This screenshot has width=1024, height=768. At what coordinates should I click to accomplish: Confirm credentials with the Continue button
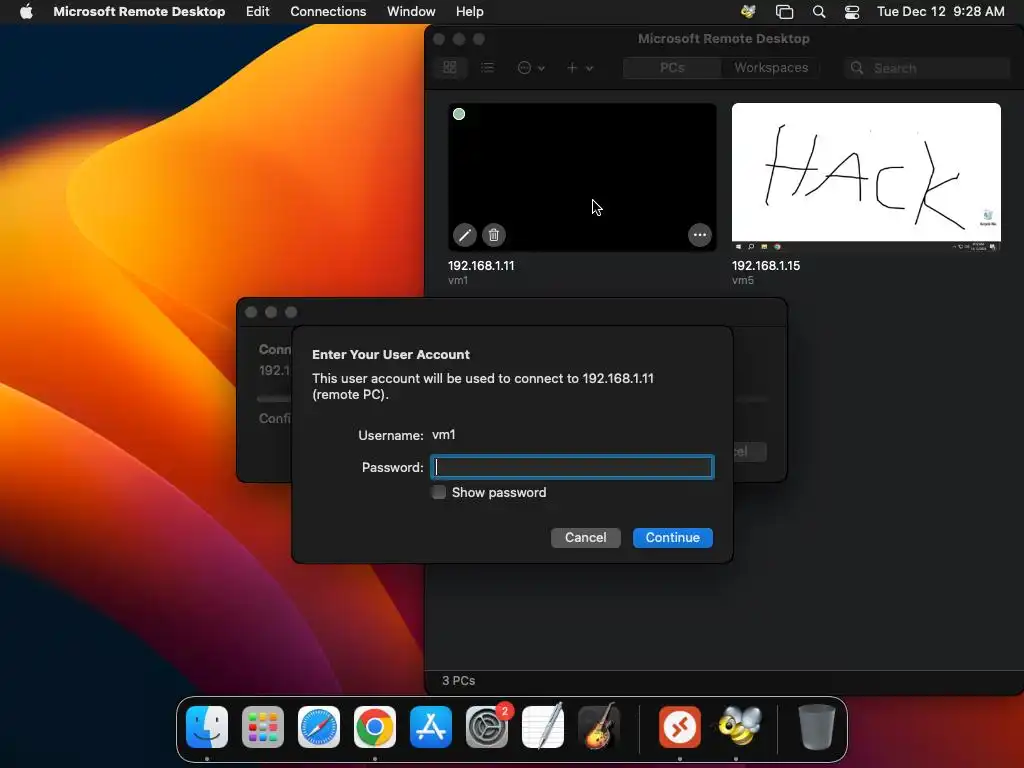[673, 537]
